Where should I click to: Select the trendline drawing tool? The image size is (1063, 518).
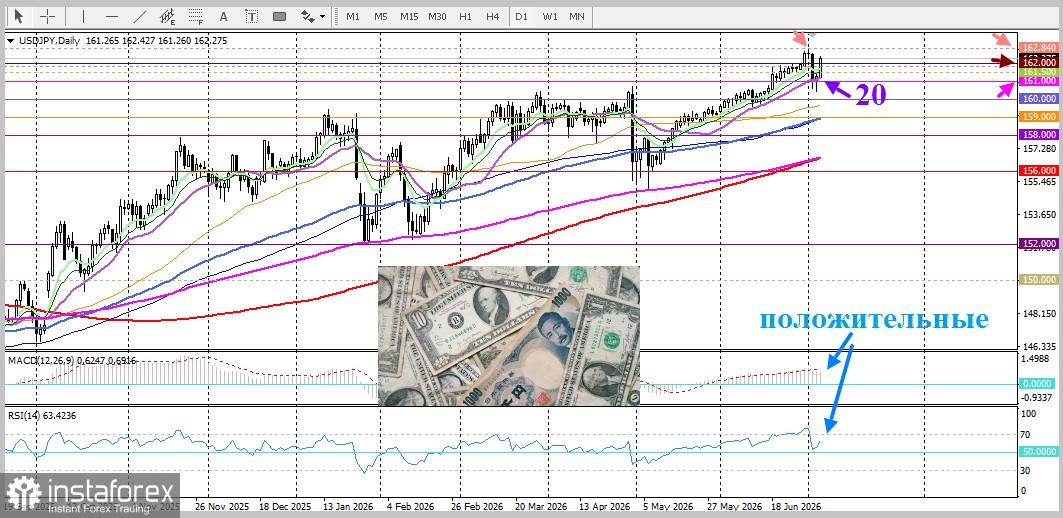(x=140, y=16)
